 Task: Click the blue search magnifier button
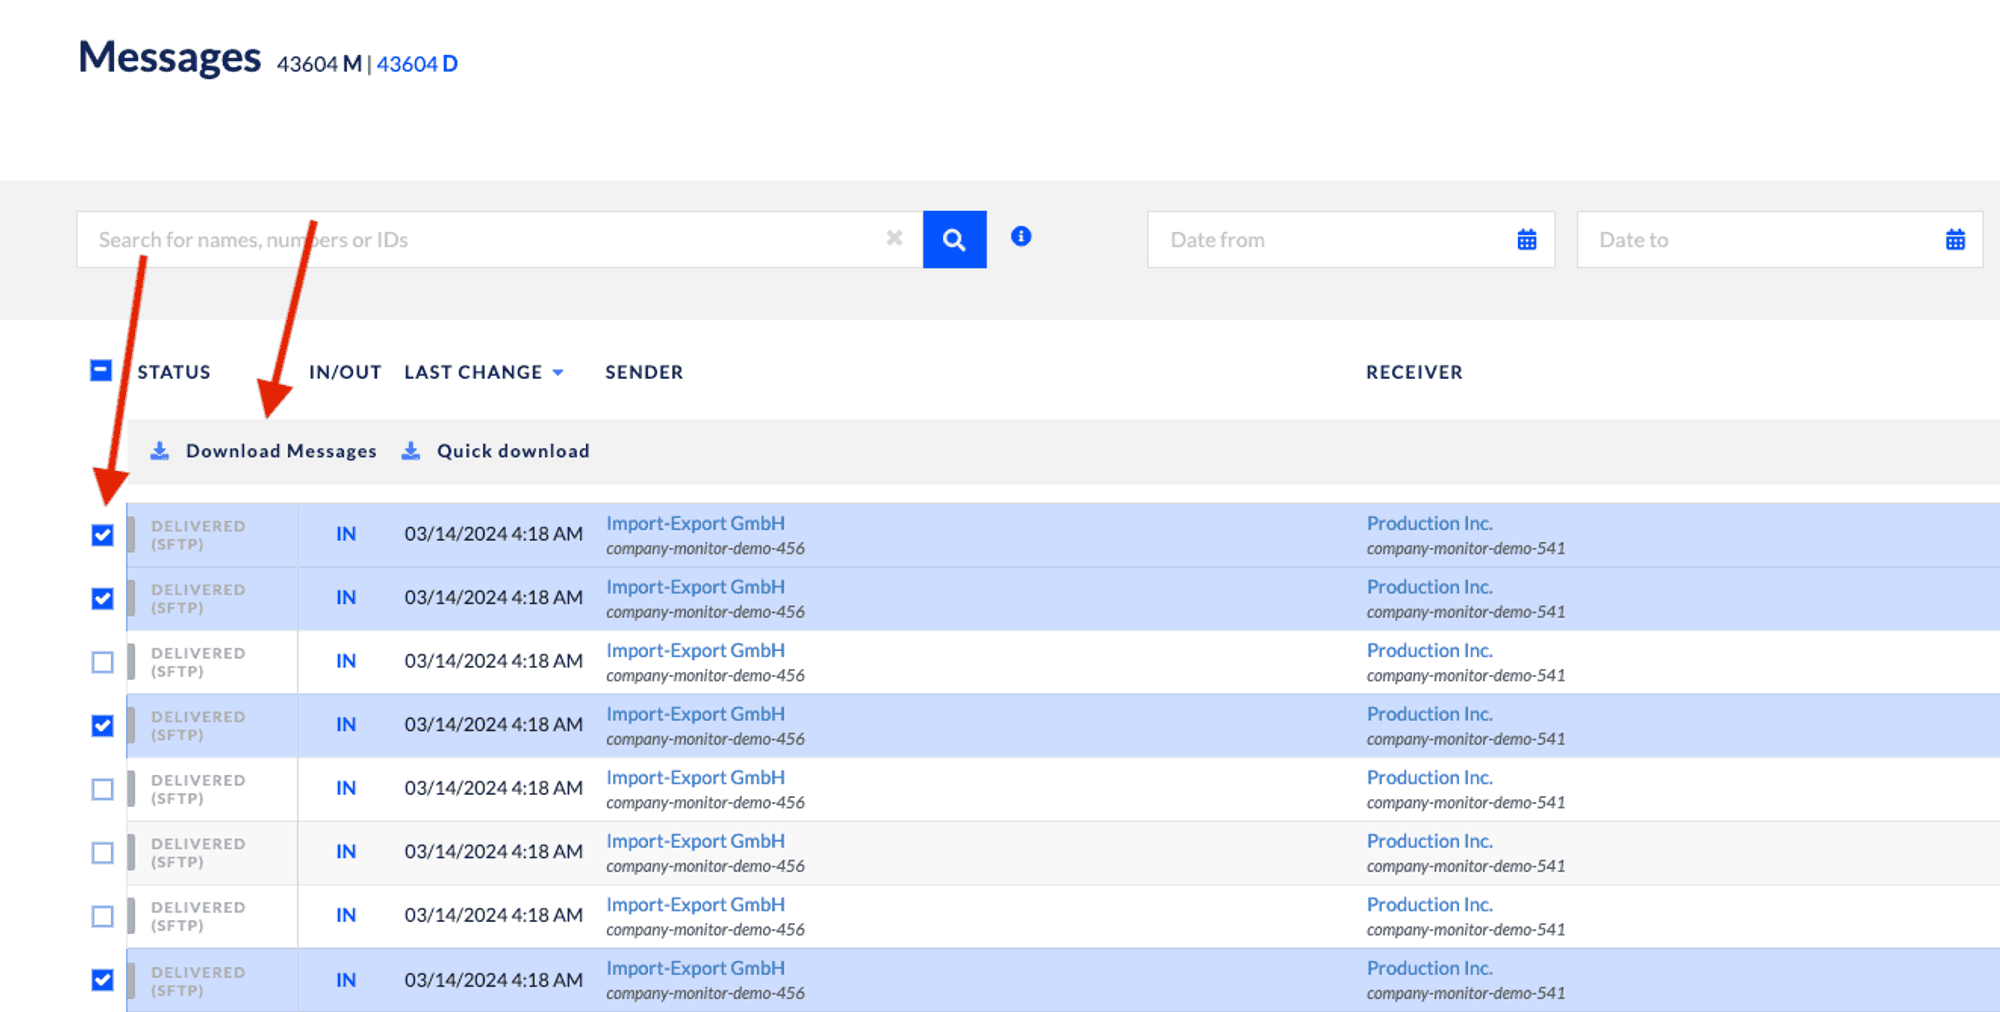[x=954, y=240]
